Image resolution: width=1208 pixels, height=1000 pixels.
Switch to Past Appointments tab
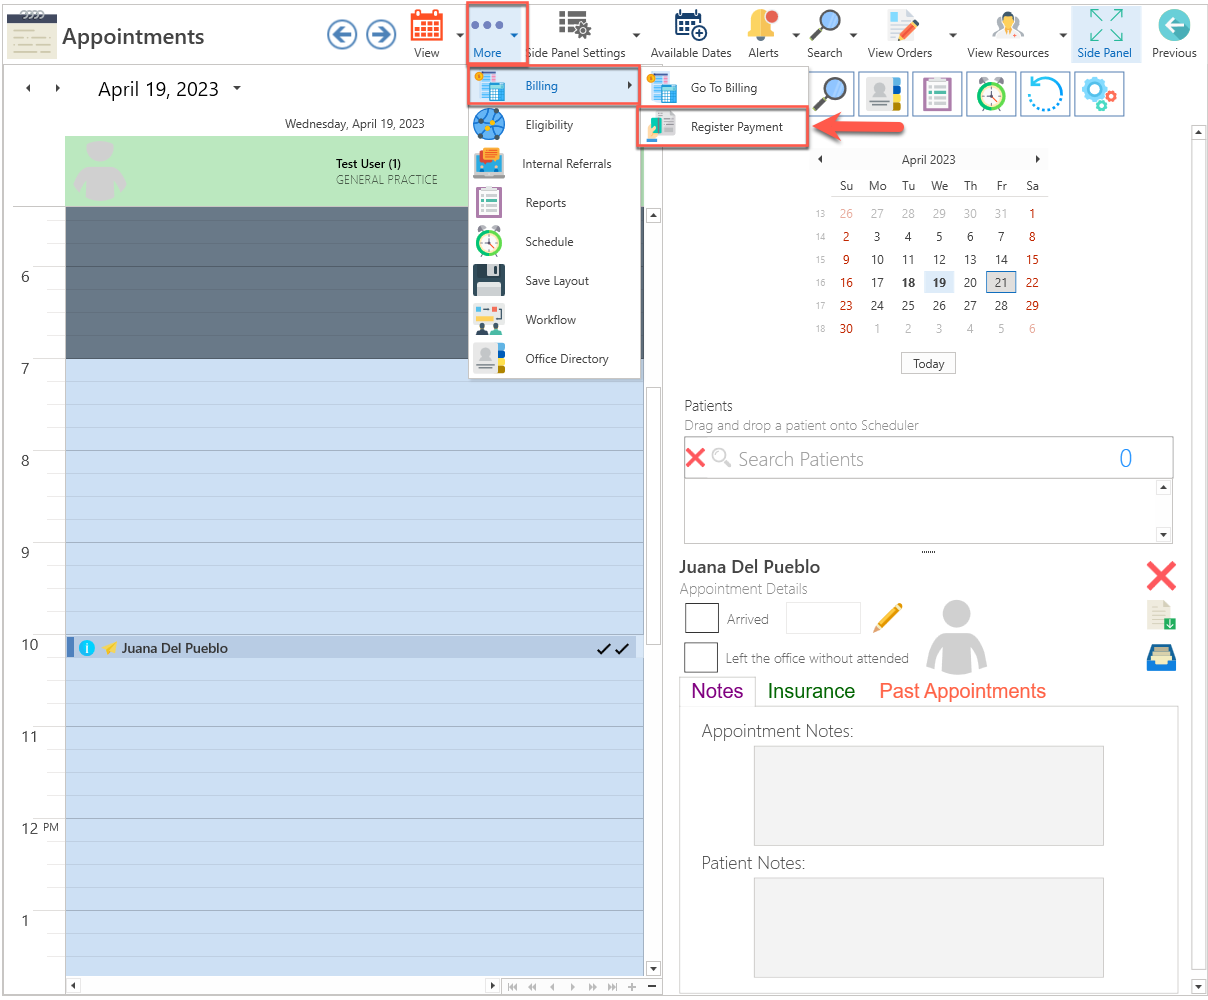click(962, 691)
